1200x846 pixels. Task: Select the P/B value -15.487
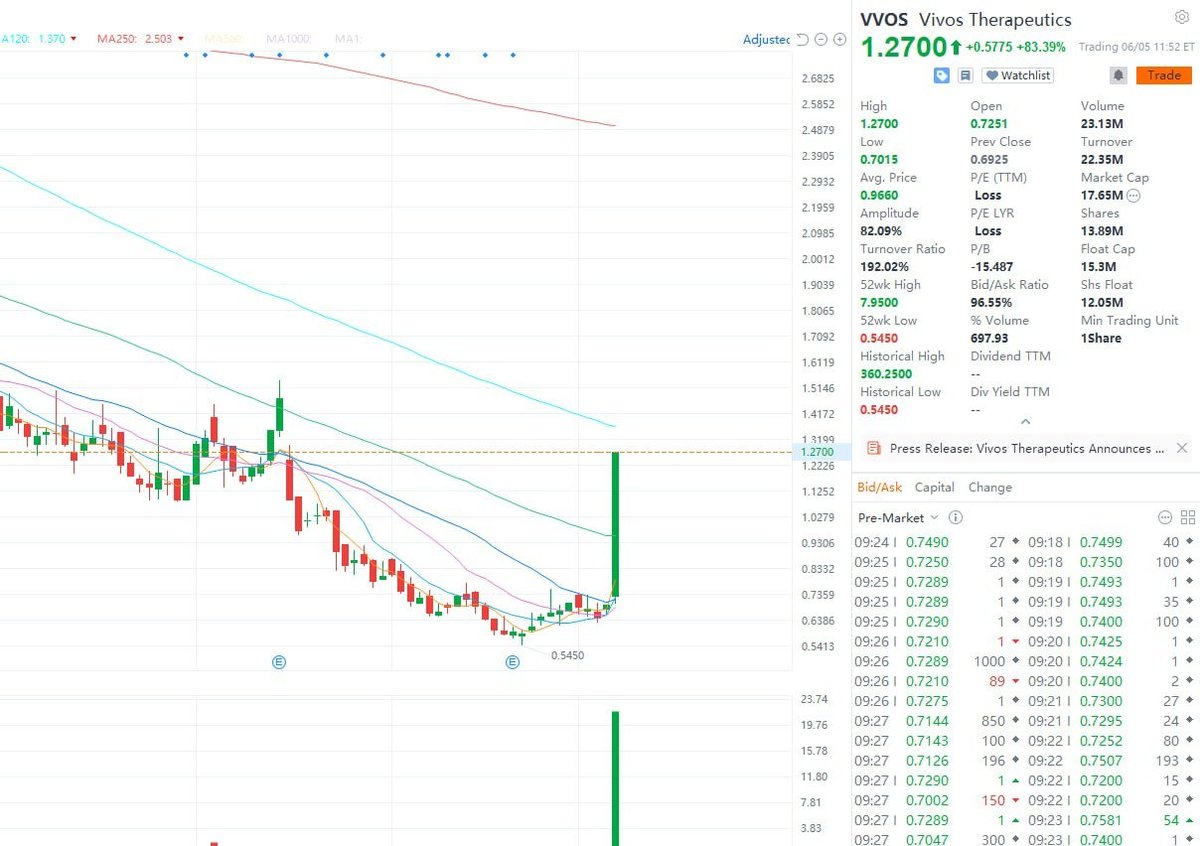pyautogui.click(x=992, y=267)
